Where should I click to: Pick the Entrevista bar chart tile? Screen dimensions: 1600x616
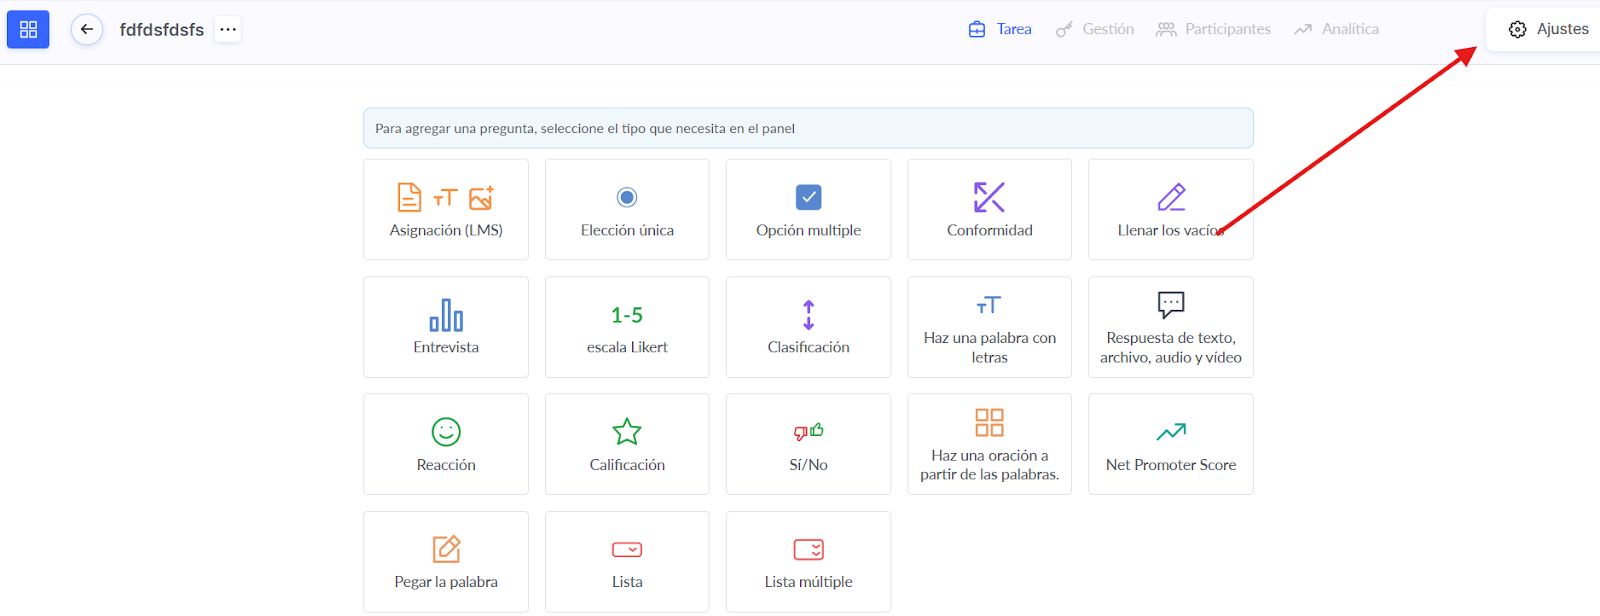pos(446,327)
